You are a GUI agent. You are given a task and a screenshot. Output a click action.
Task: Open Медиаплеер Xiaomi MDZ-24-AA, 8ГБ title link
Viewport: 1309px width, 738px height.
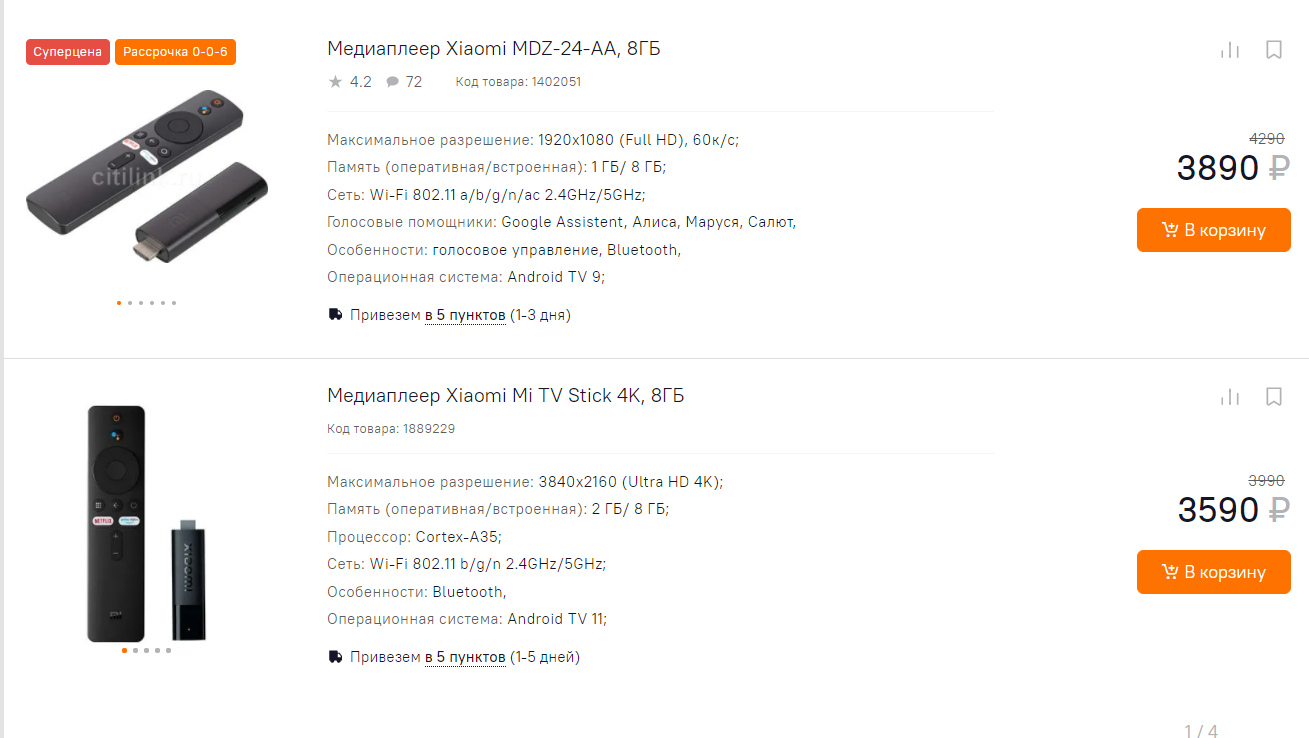pyautogui.click(x=494, y=49)
